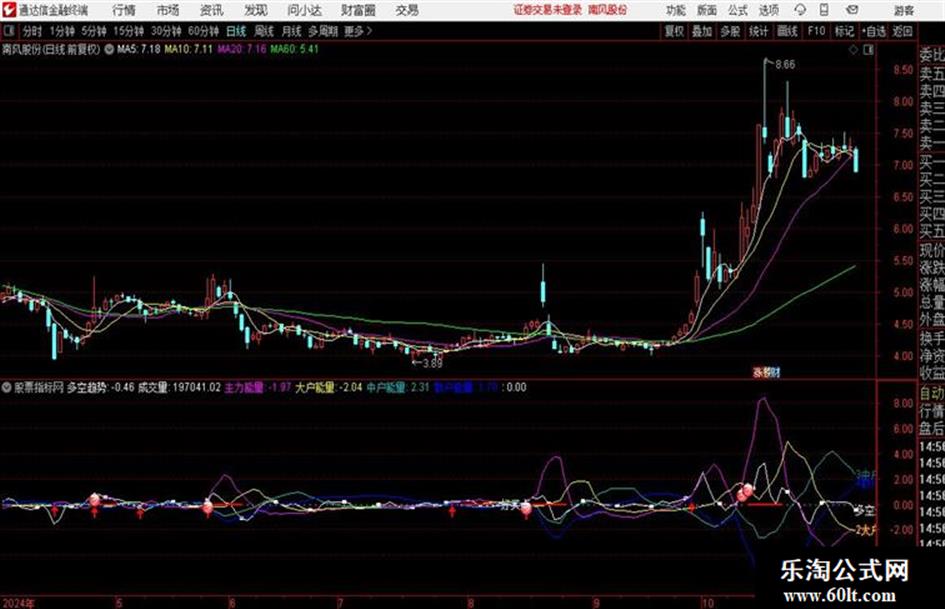Click the 大户能量 indicator label
945x609 pixels.
pyautogui.click(x=315, y=387)
